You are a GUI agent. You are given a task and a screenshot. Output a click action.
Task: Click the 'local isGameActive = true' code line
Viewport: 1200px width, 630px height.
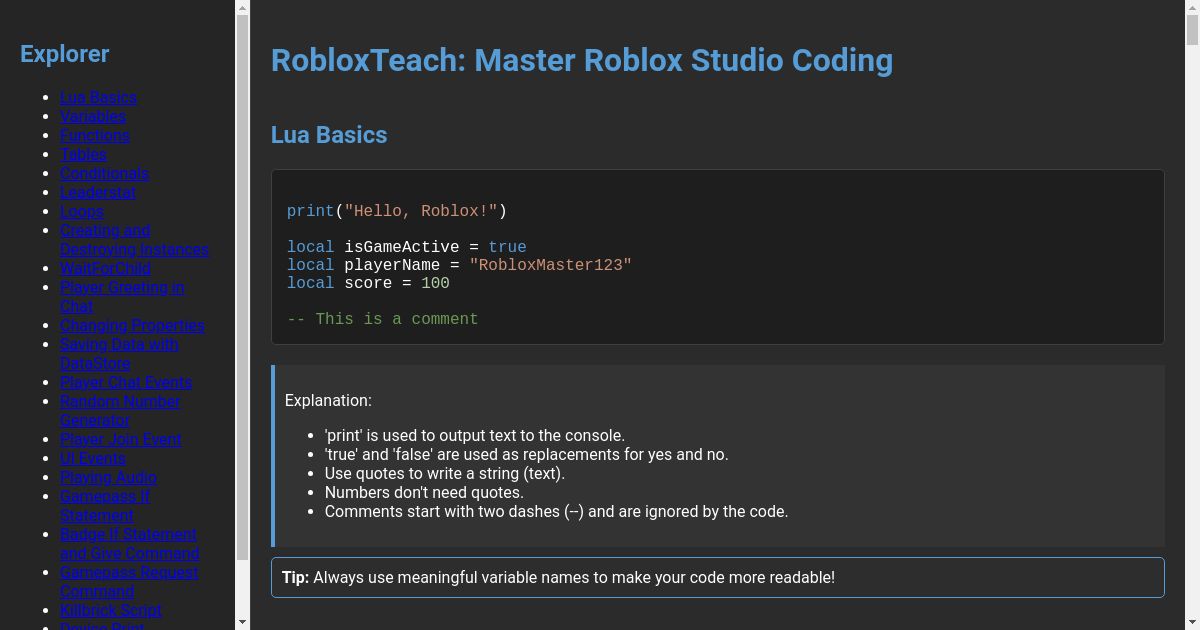click(406, 247)
